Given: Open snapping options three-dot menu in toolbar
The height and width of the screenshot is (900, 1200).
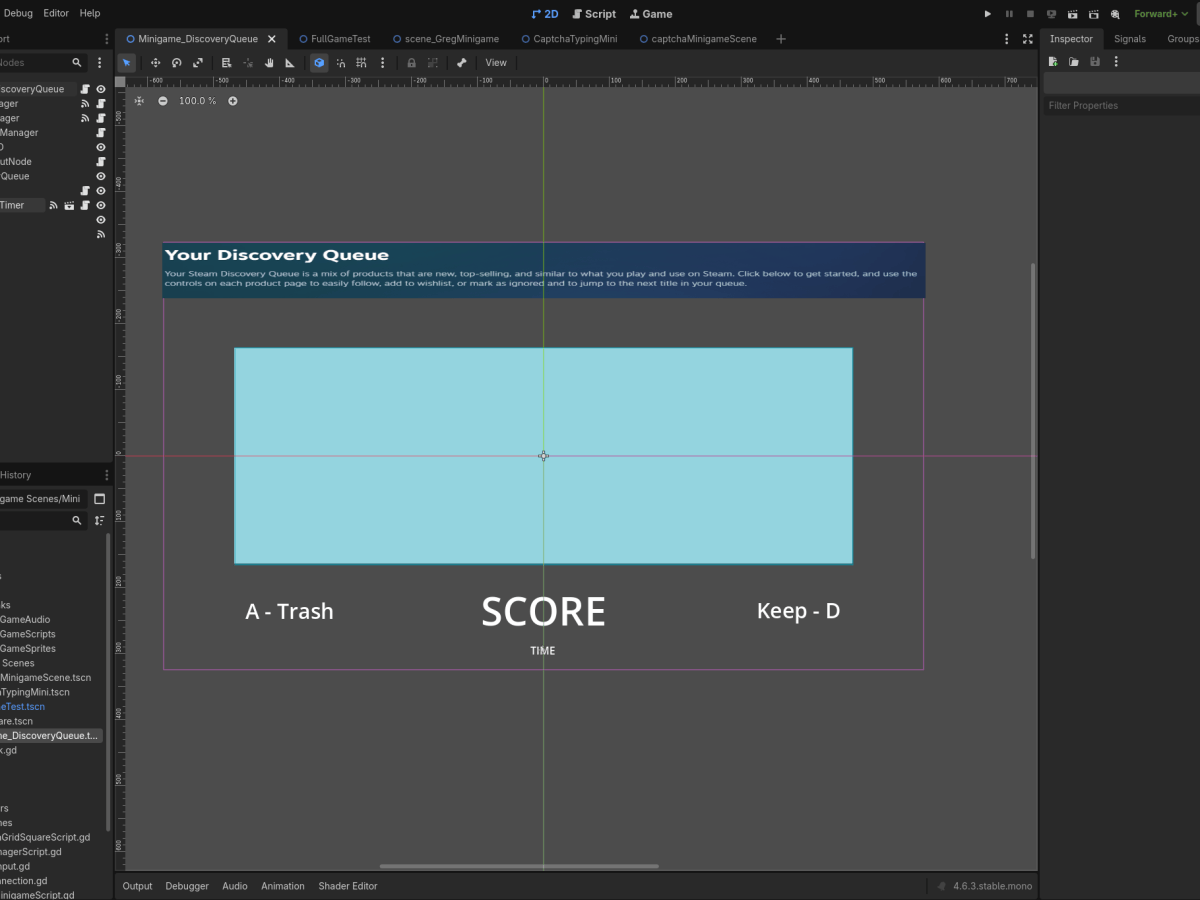Looking at the screenshot, I should click(x=383, y=62).
